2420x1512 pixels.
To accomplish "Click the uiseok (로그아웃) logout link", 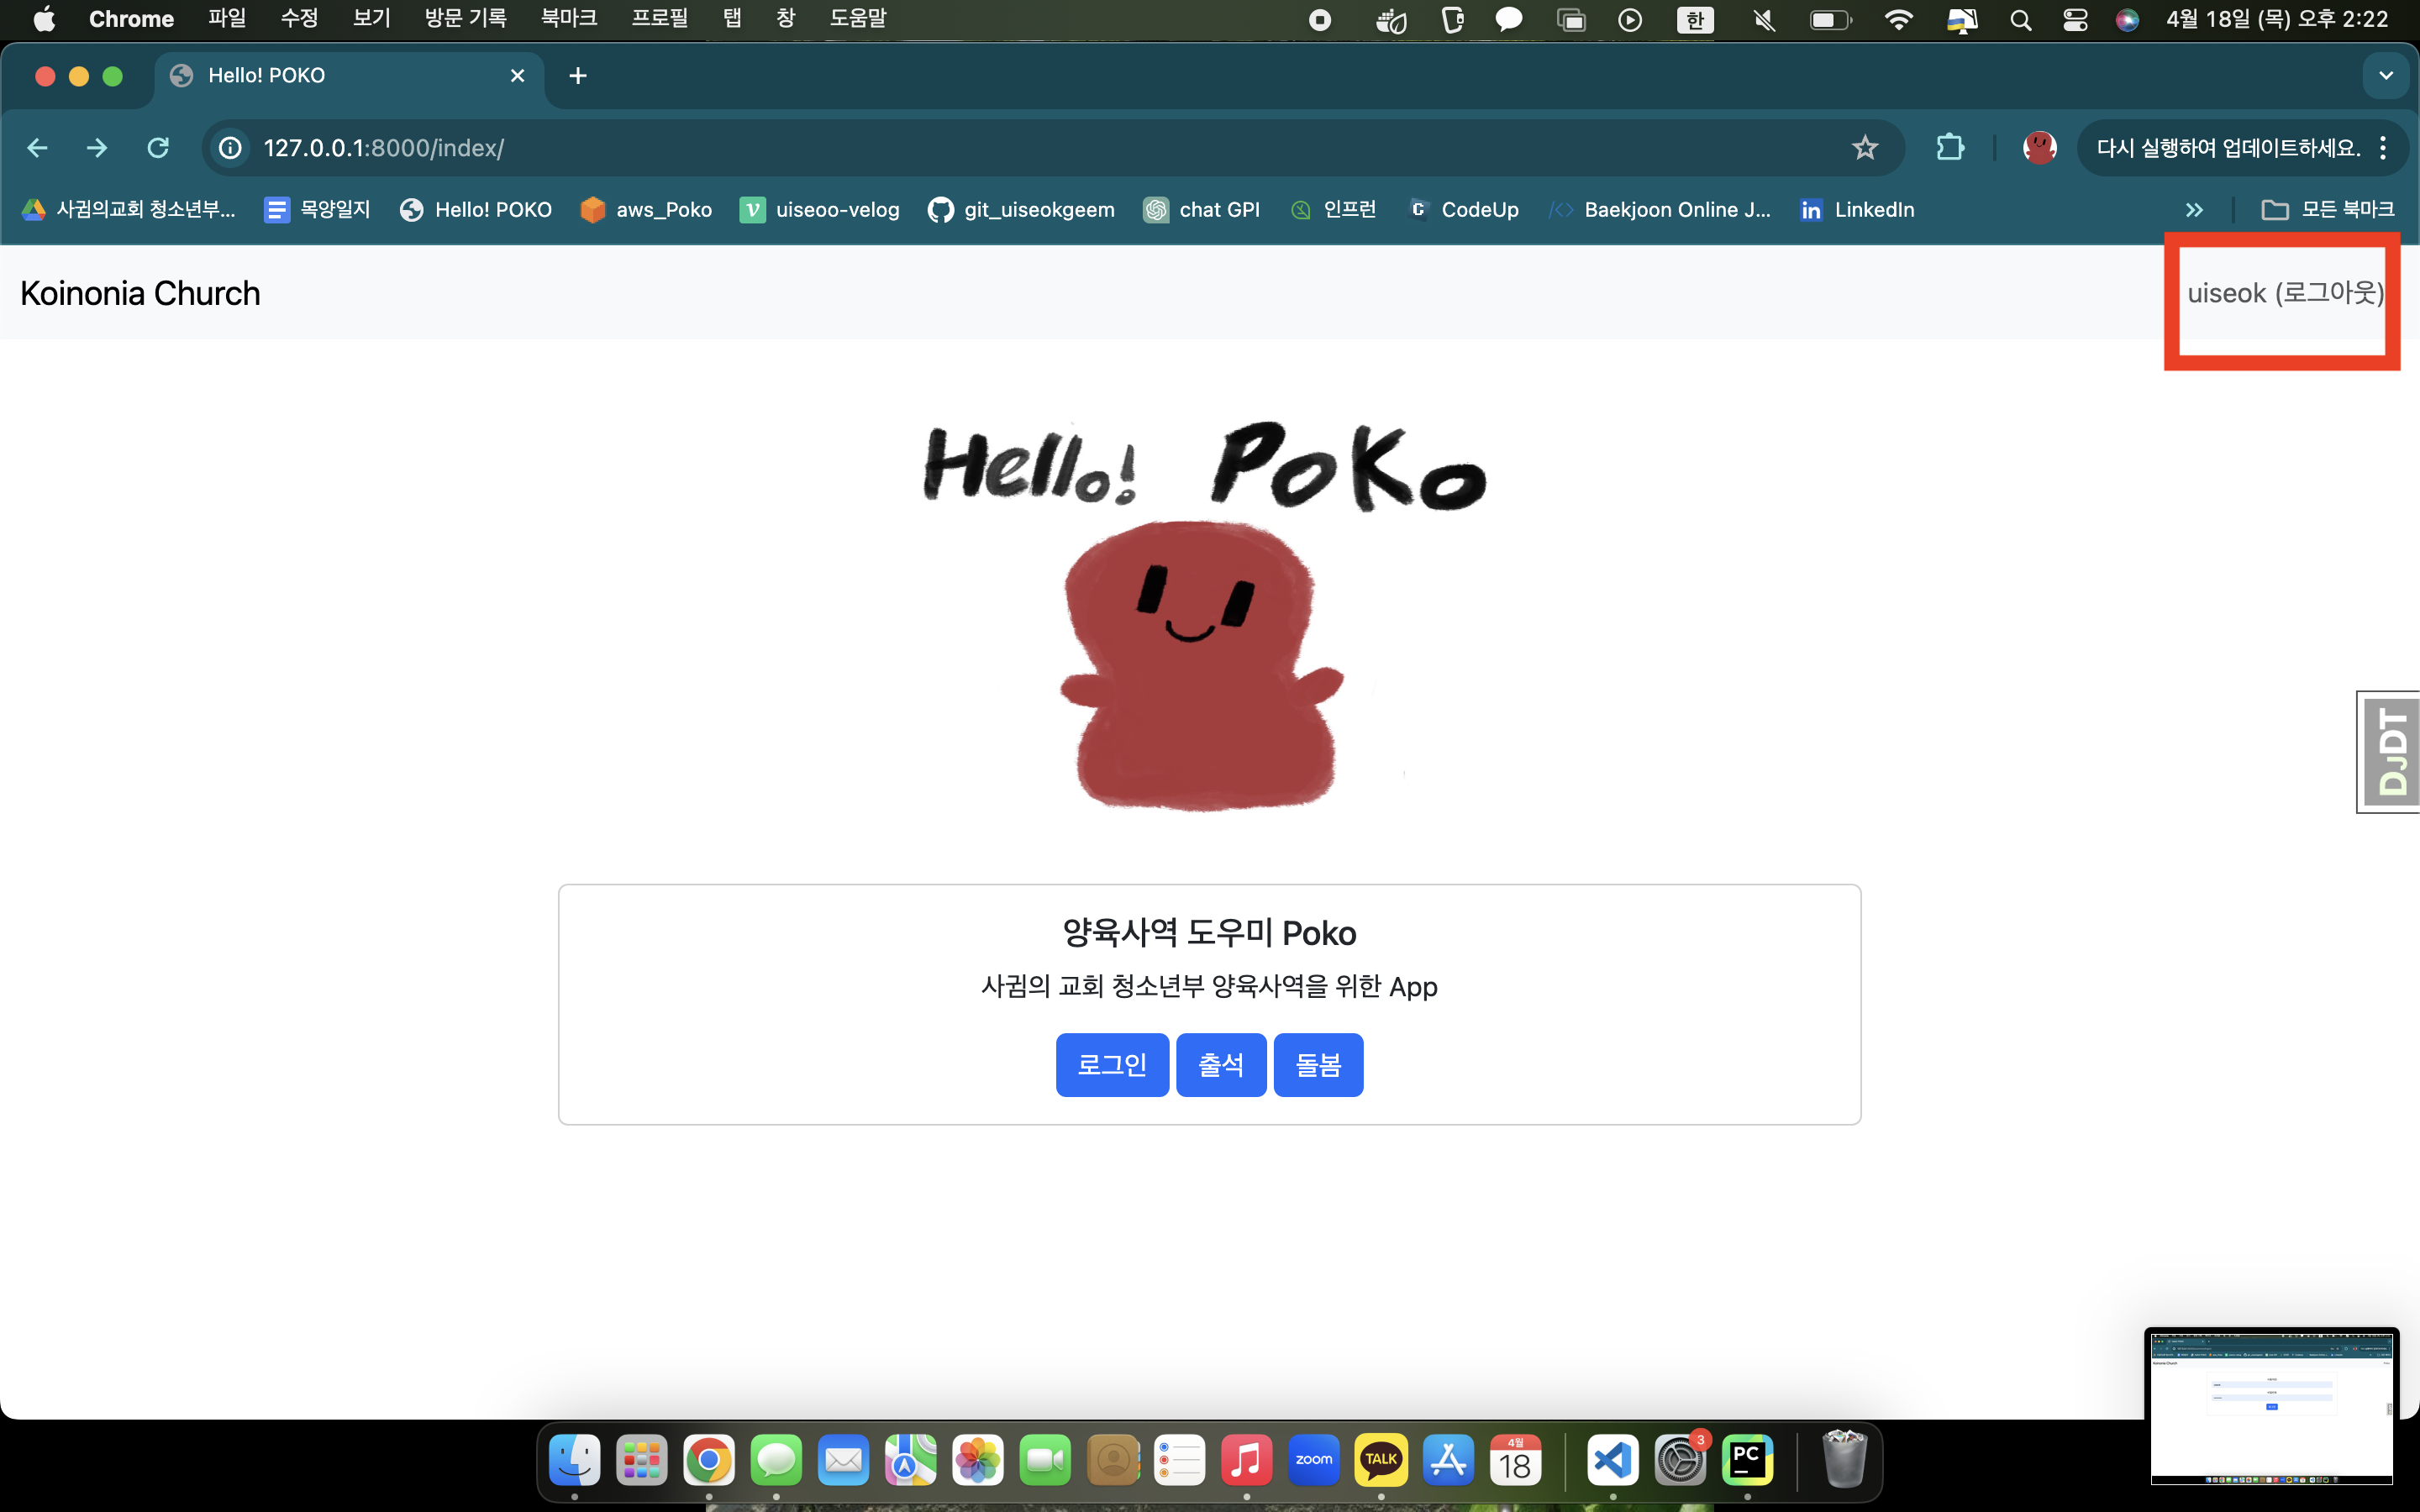I will [x=2284, y=293].
